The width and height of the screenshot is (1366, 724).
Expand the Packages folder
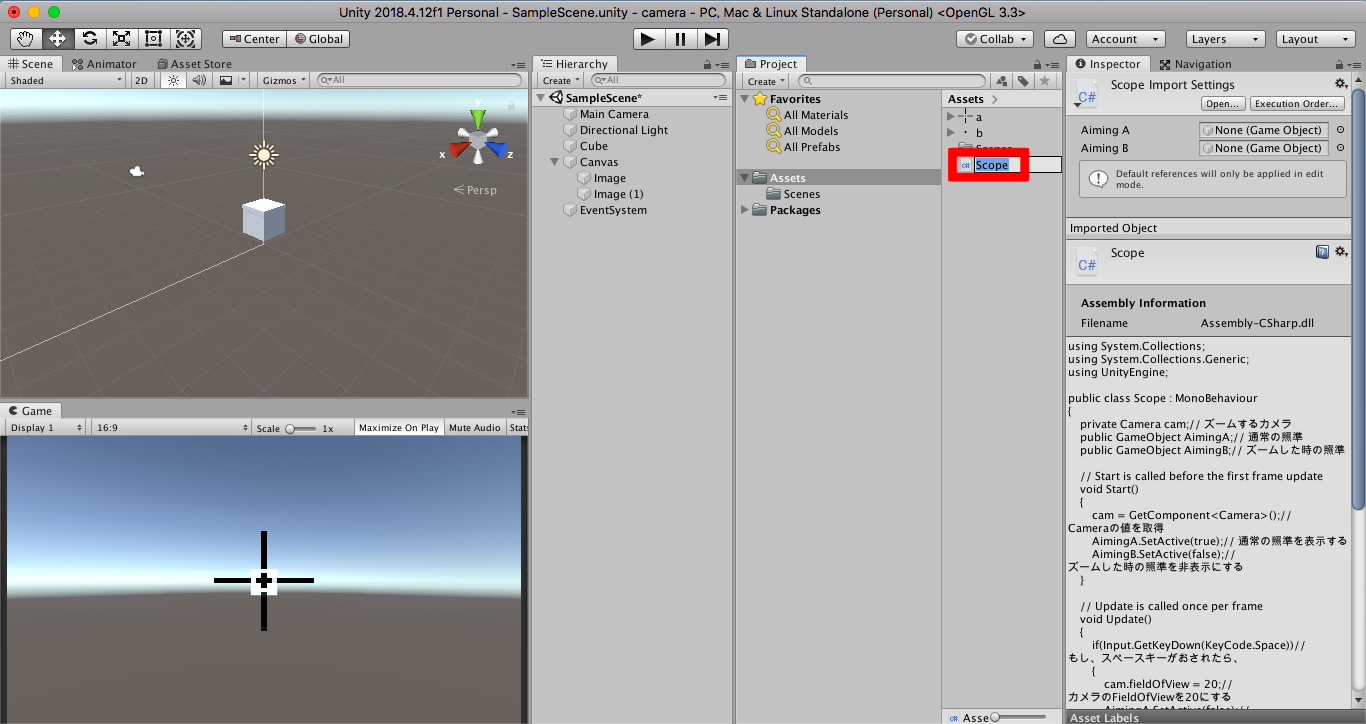click(x=744, y=210)
